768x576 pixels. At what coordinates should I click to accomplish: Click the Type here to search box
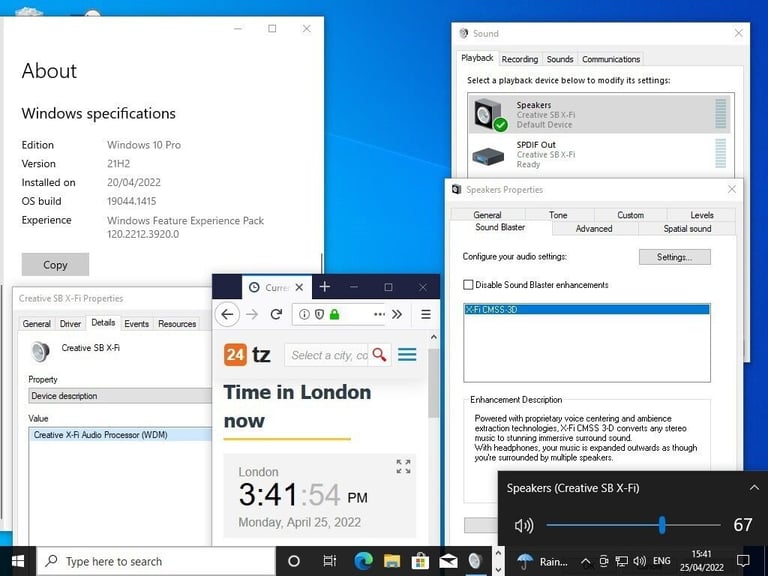(x=156, y=561)
